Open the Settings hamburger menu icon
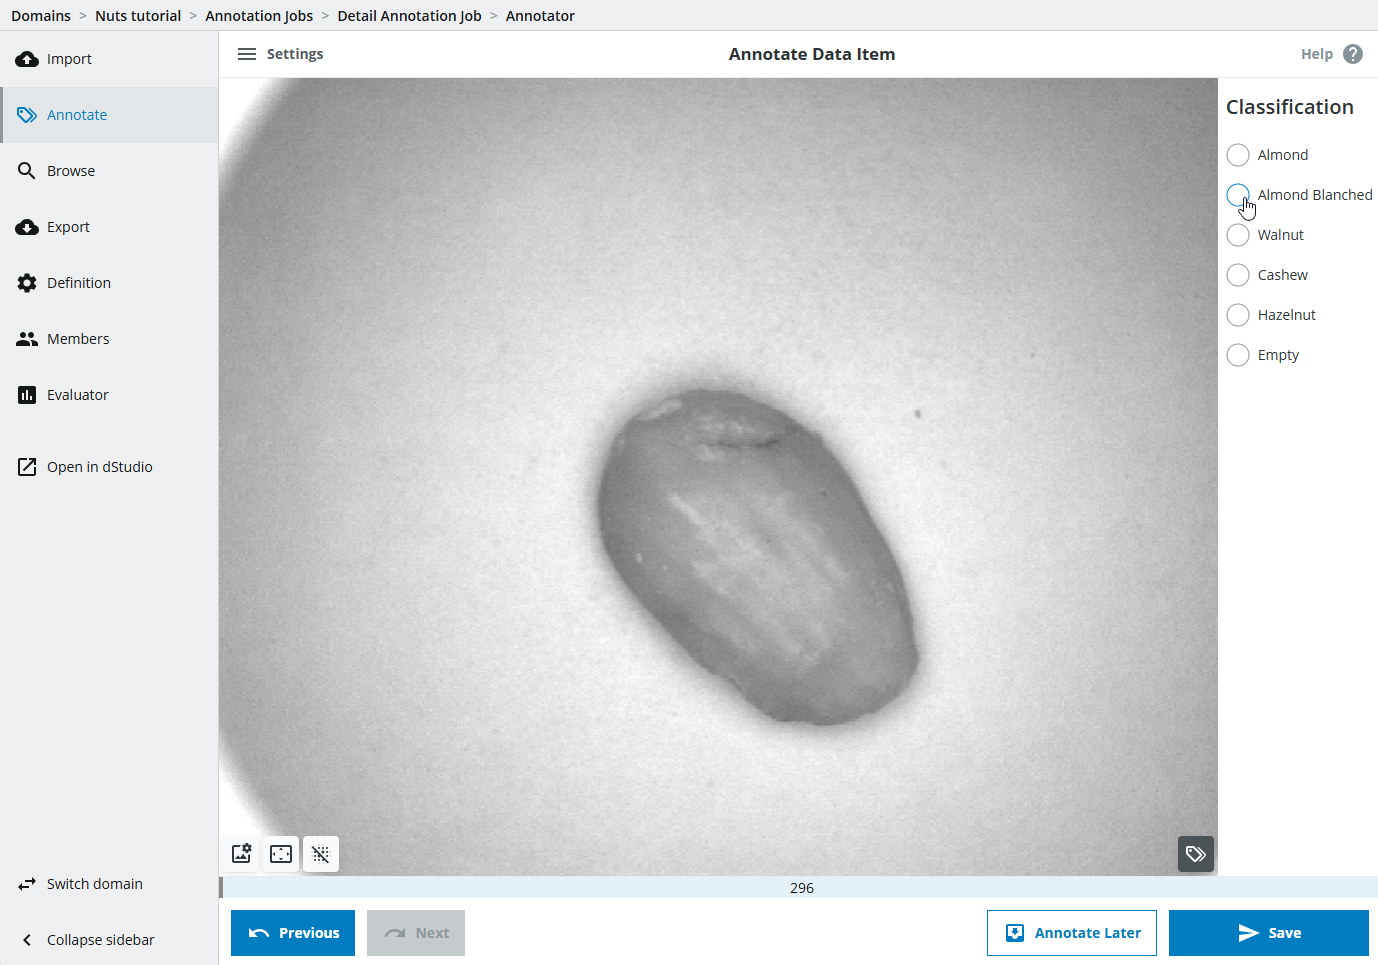 [247, 54]
